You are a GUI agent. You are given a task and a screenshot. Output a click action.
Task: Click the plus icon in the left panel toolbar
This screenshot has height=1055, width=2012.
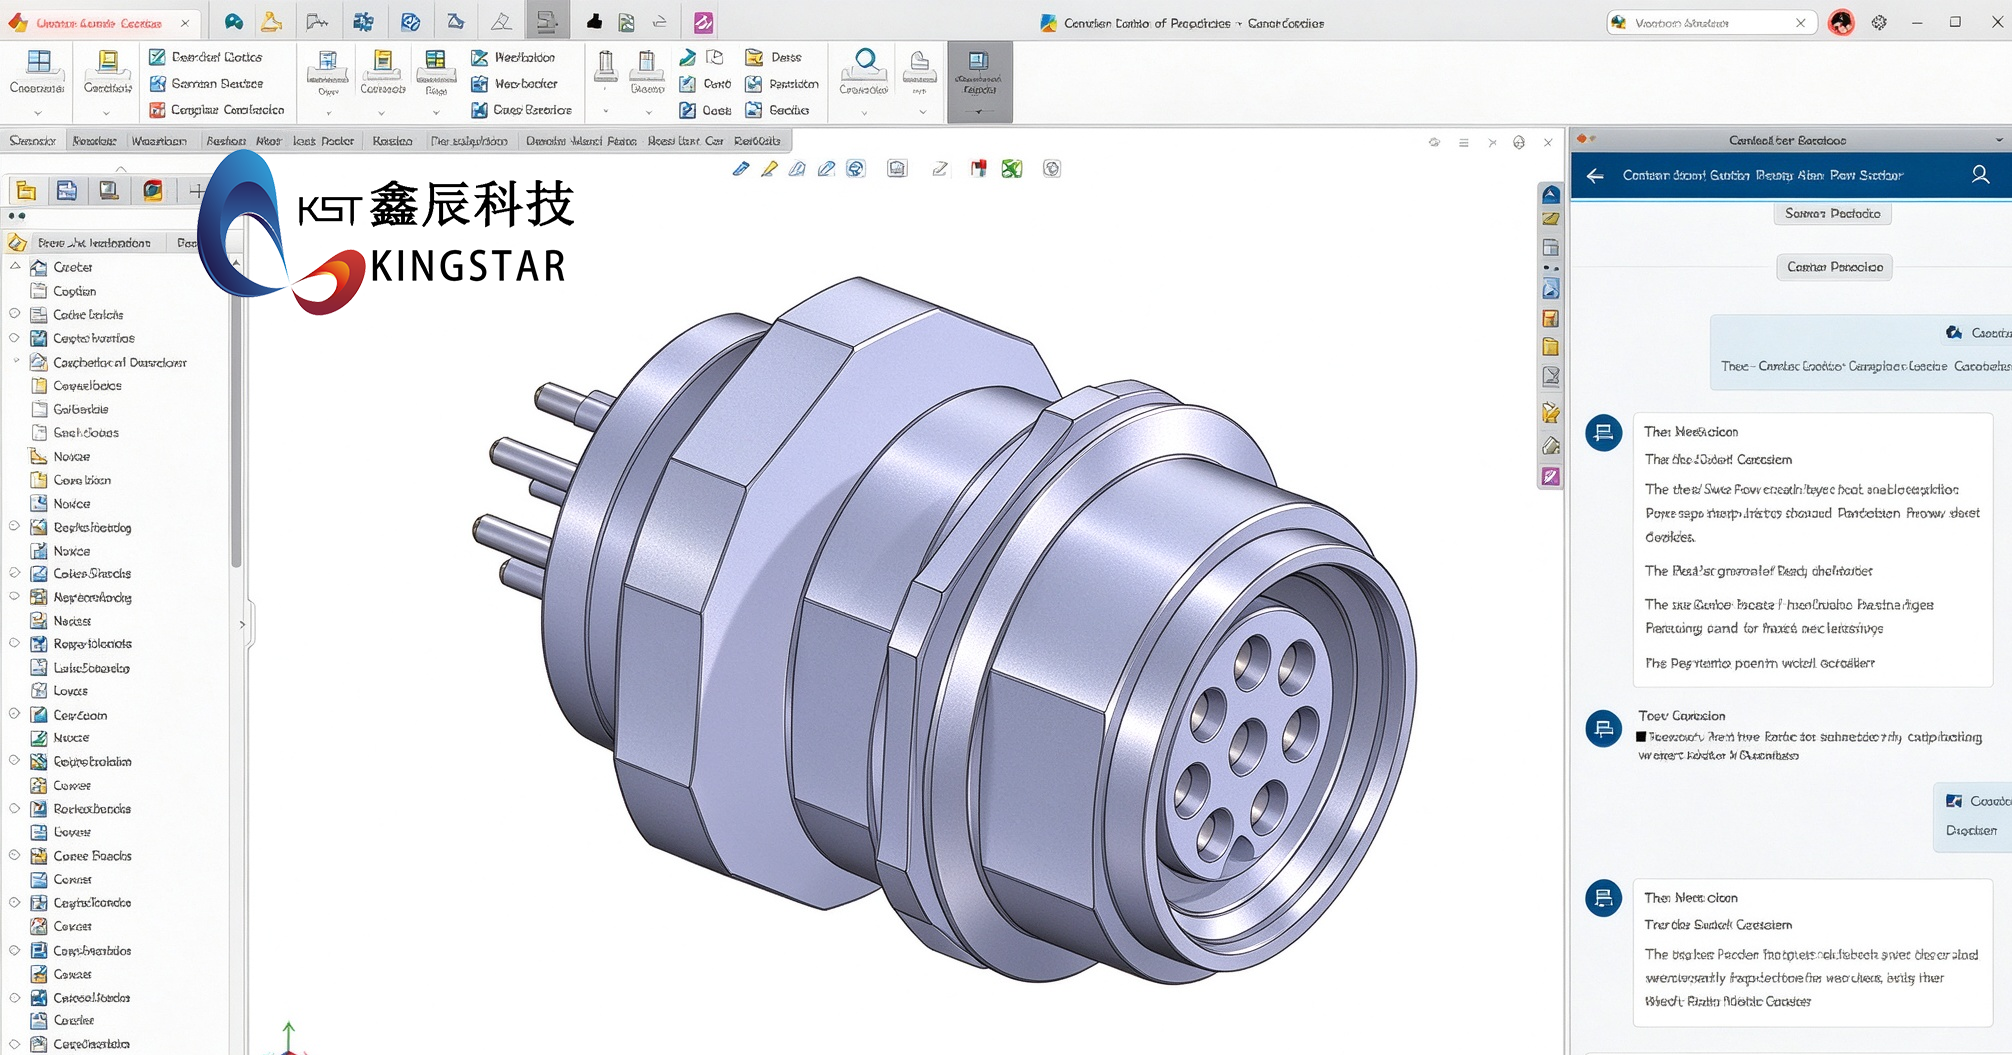click(196, 190)
